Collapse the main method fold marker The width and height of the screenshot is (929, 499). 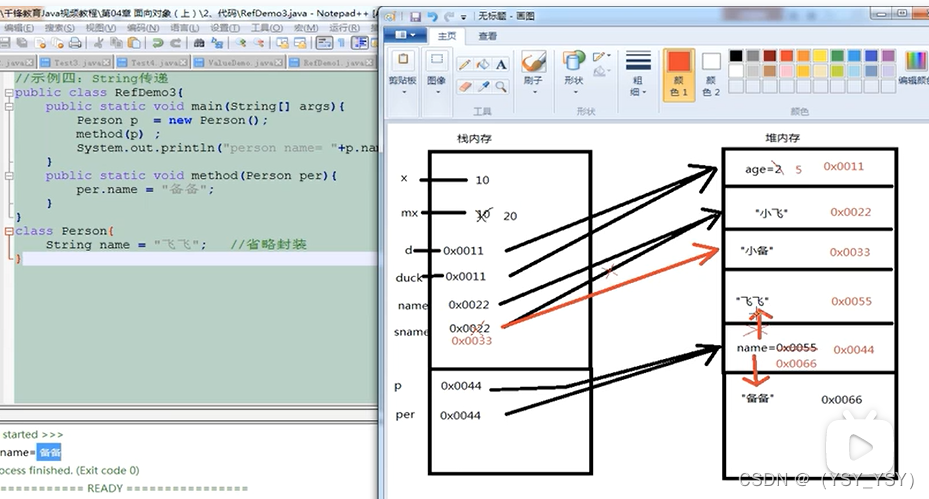pyautogui.click(x=9, y=107)
